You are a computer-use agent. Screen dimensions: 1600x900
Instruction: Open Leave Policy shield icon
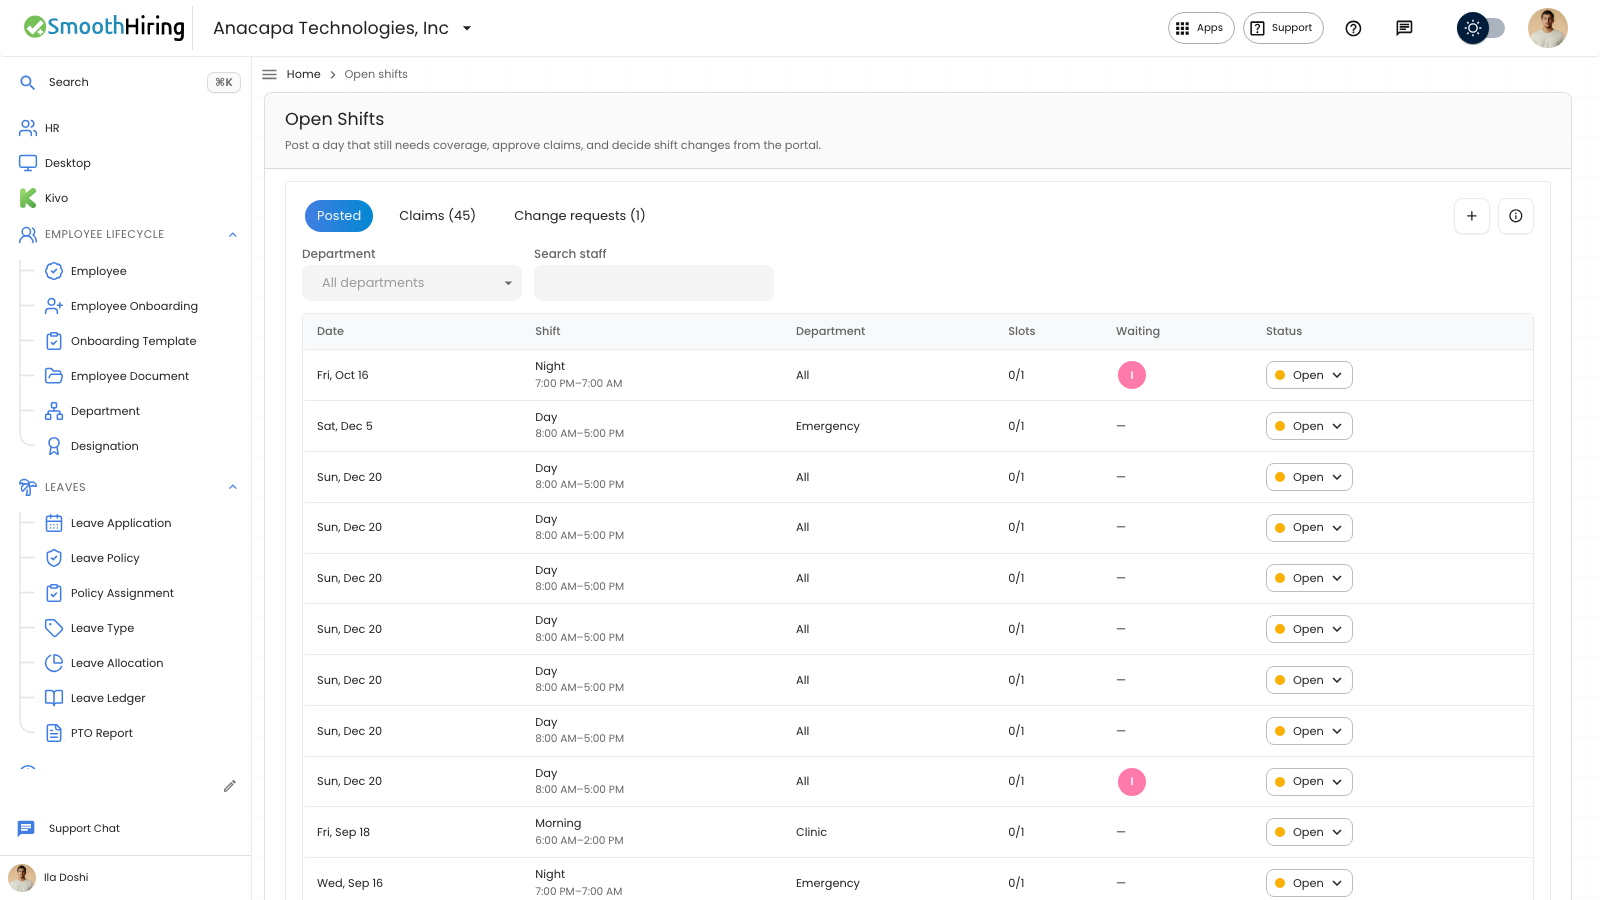tap(54, 558)
